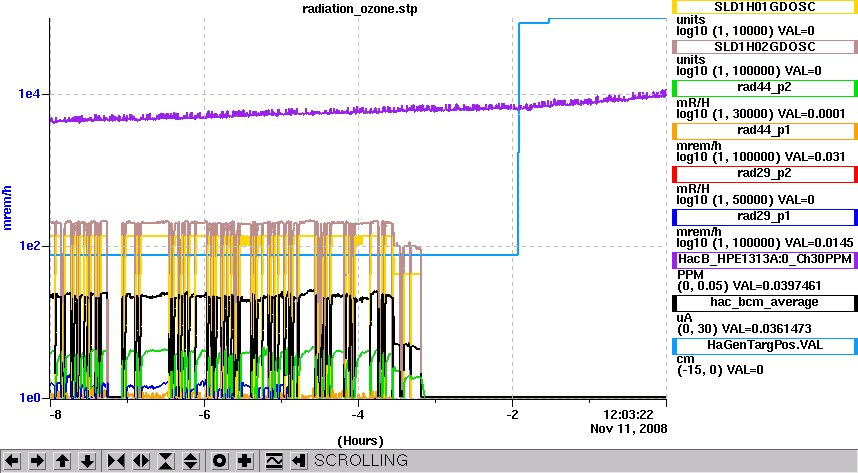This screenshot has height=473, width=858.
Task: Click the return-to-scrolling arrow icon
Action: click(298, 461)
